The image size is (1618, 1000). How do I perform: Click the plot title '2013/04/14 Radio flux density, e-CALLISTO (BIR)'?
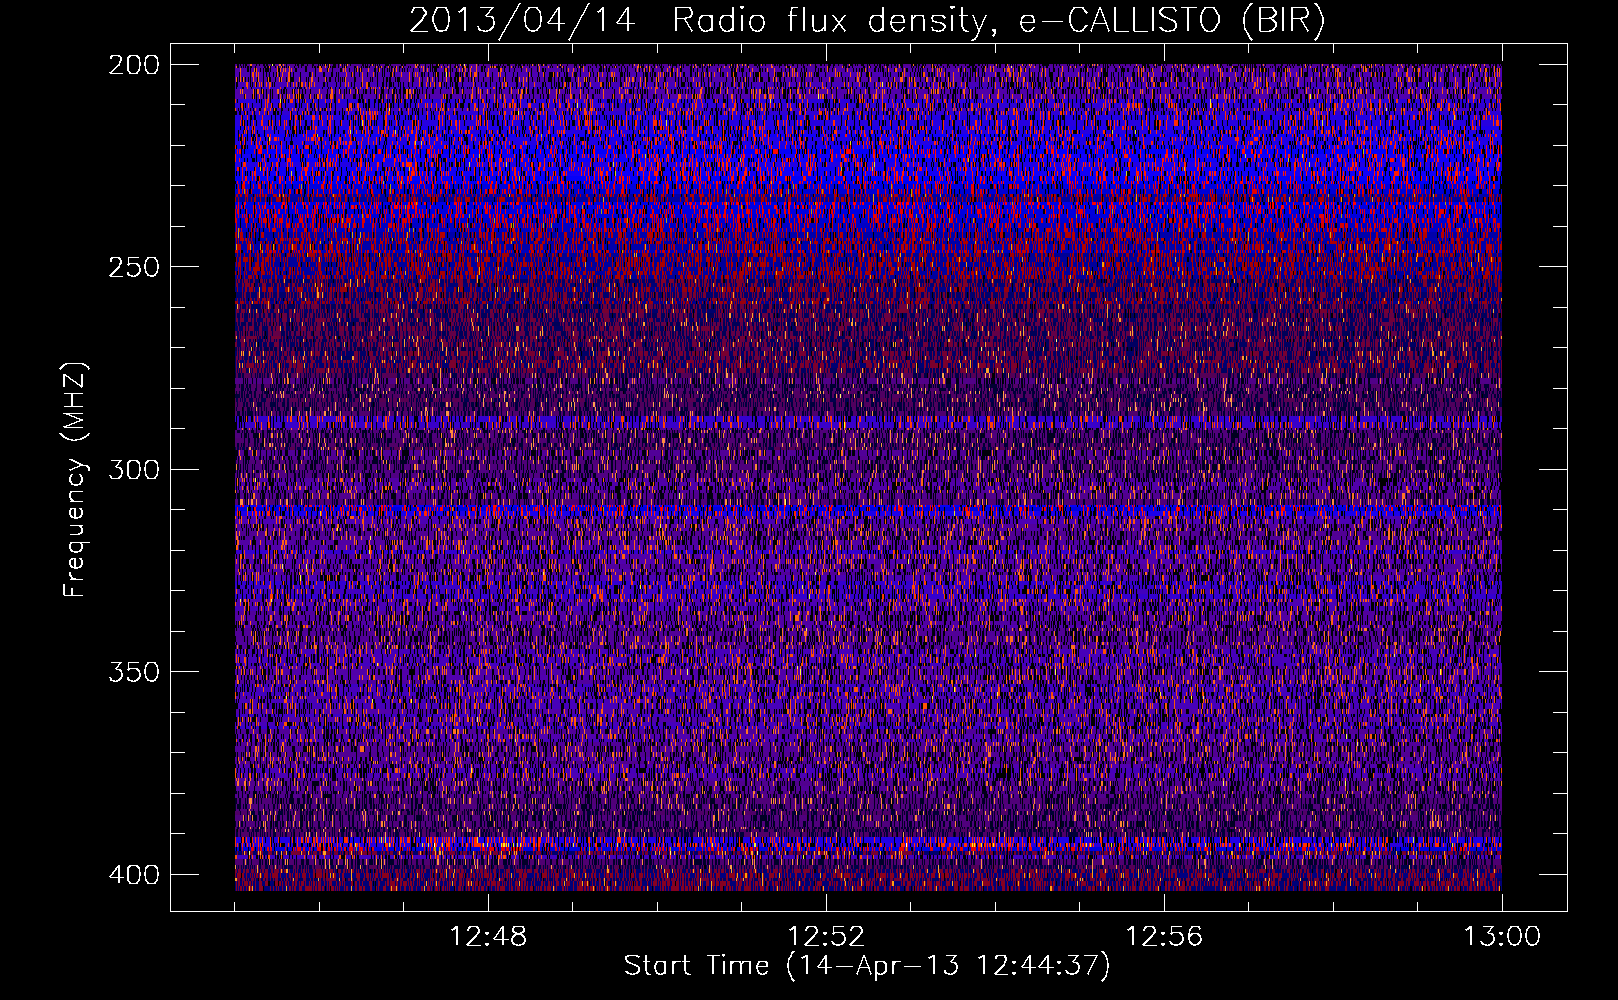pos(867,21)
